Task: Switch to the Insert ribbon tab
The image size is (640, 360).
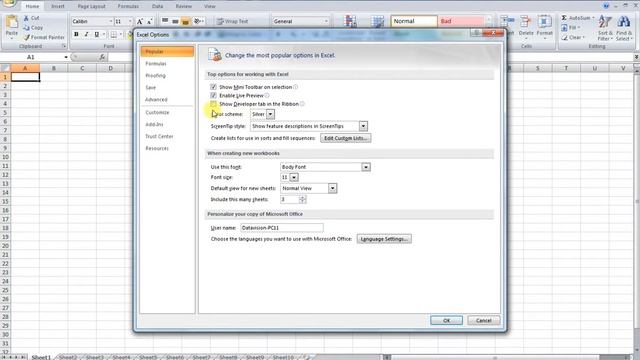Action: point(58,6)
